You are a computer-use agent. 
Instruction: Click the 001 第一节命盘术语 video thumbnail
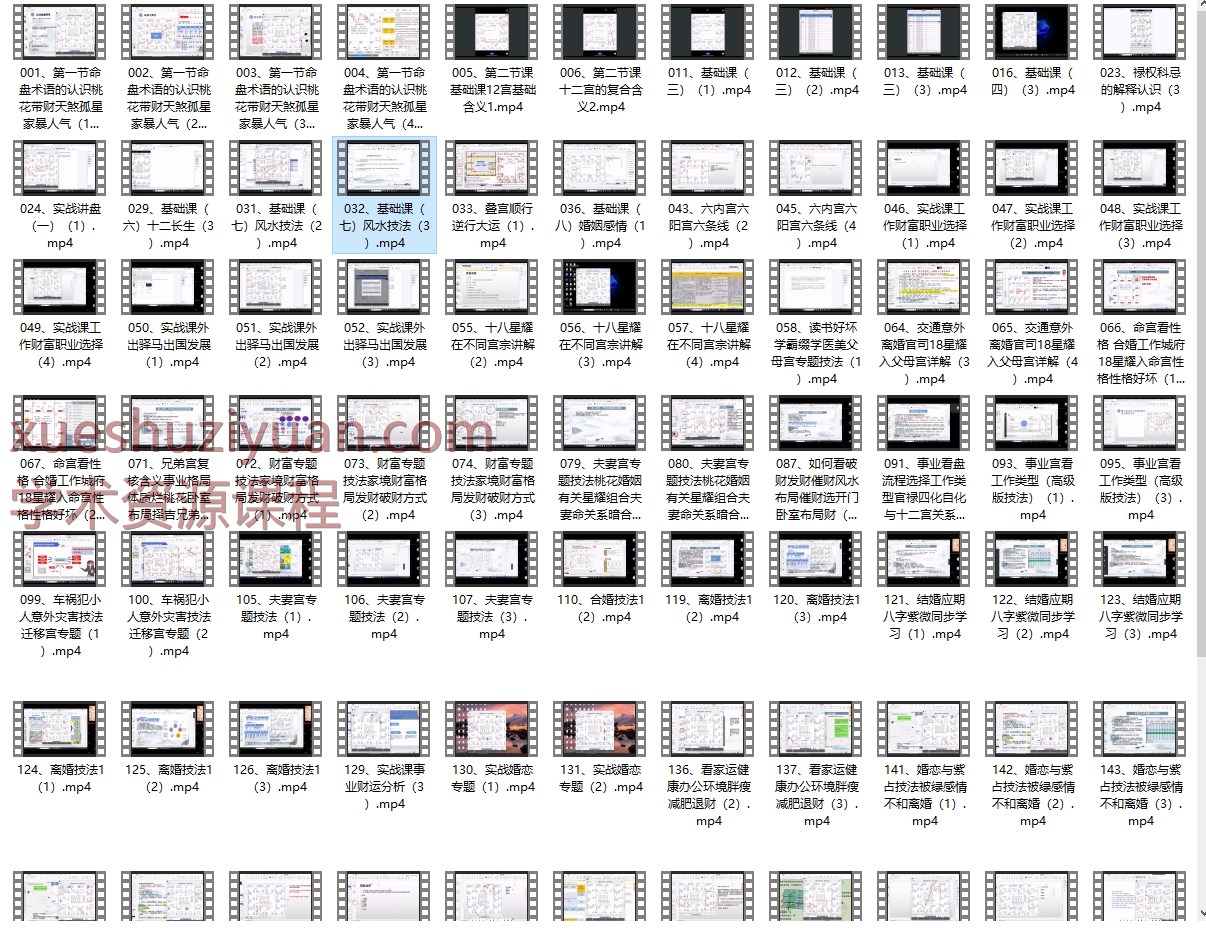click(x=60, y=32)
